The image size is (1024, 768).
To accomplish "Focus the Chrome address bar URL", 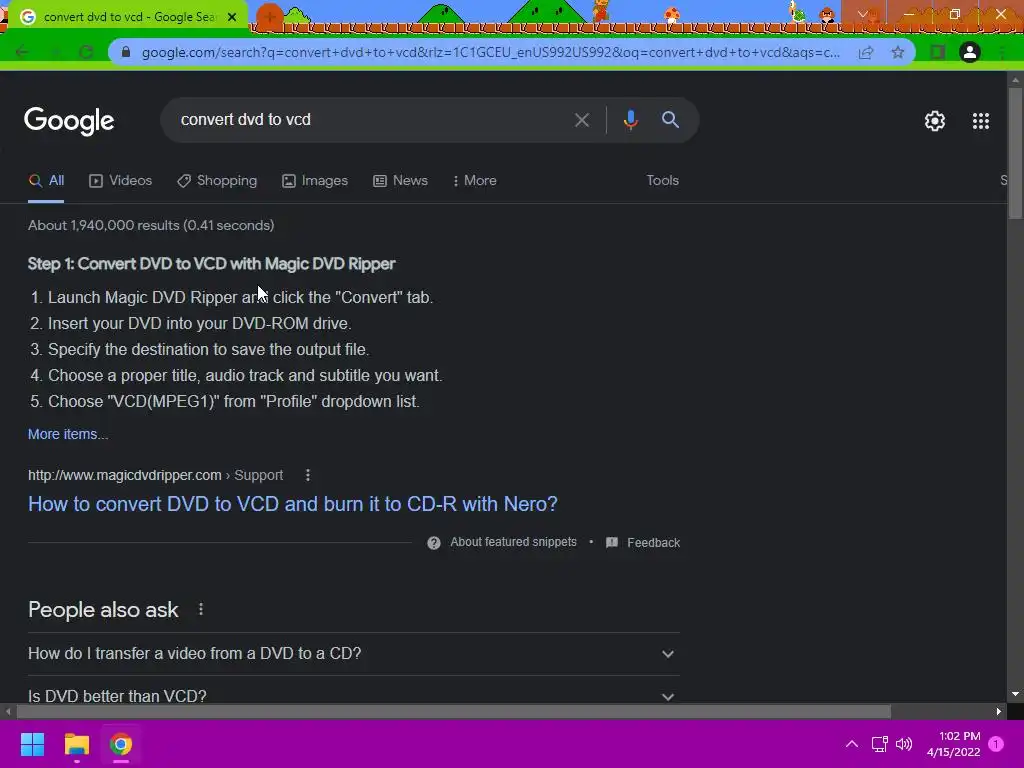I will 490,52.
